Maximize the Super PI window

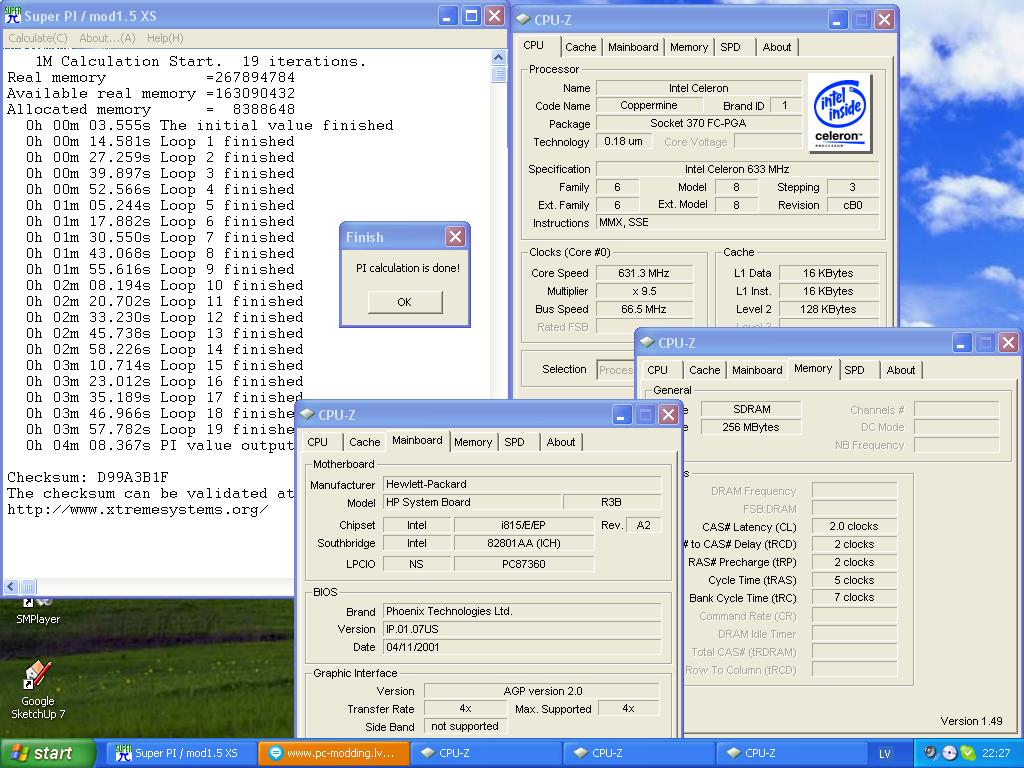[x=471, y=16]
